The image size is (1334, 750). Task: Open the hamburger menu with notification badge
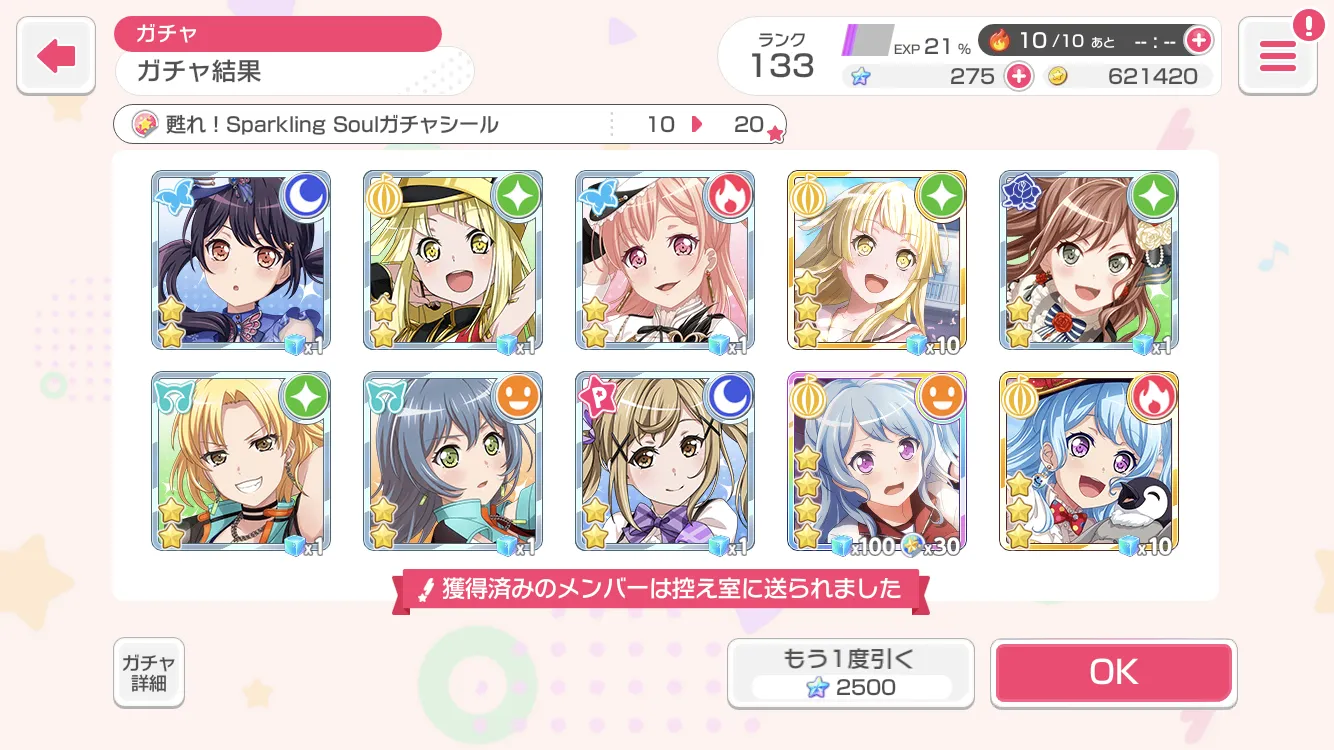point(1277,57)
